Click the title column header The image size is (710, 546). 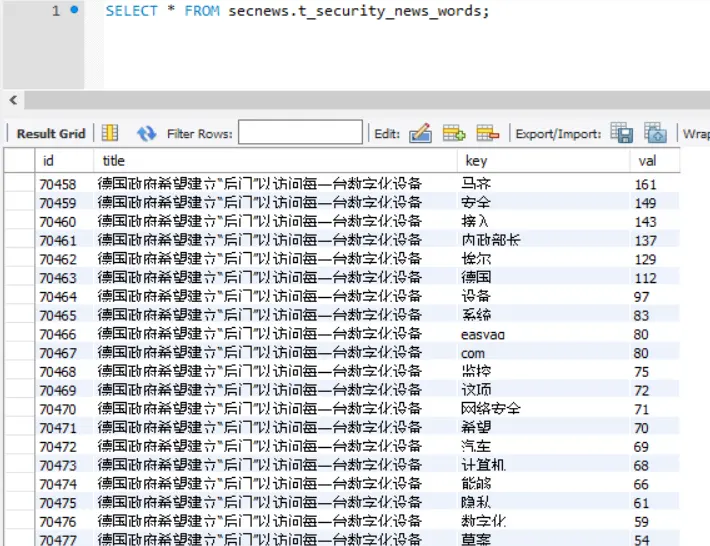[x=275, y=161]
